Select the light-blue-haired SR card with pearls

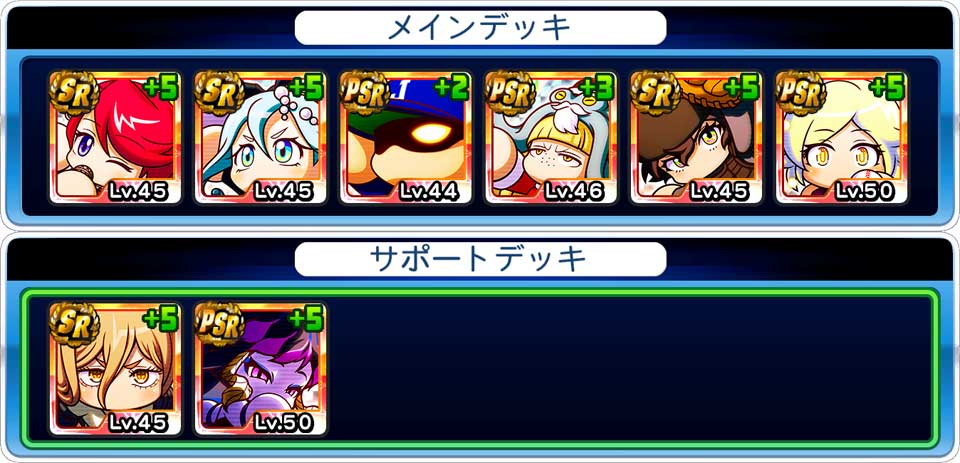click(x=260, y=137)
